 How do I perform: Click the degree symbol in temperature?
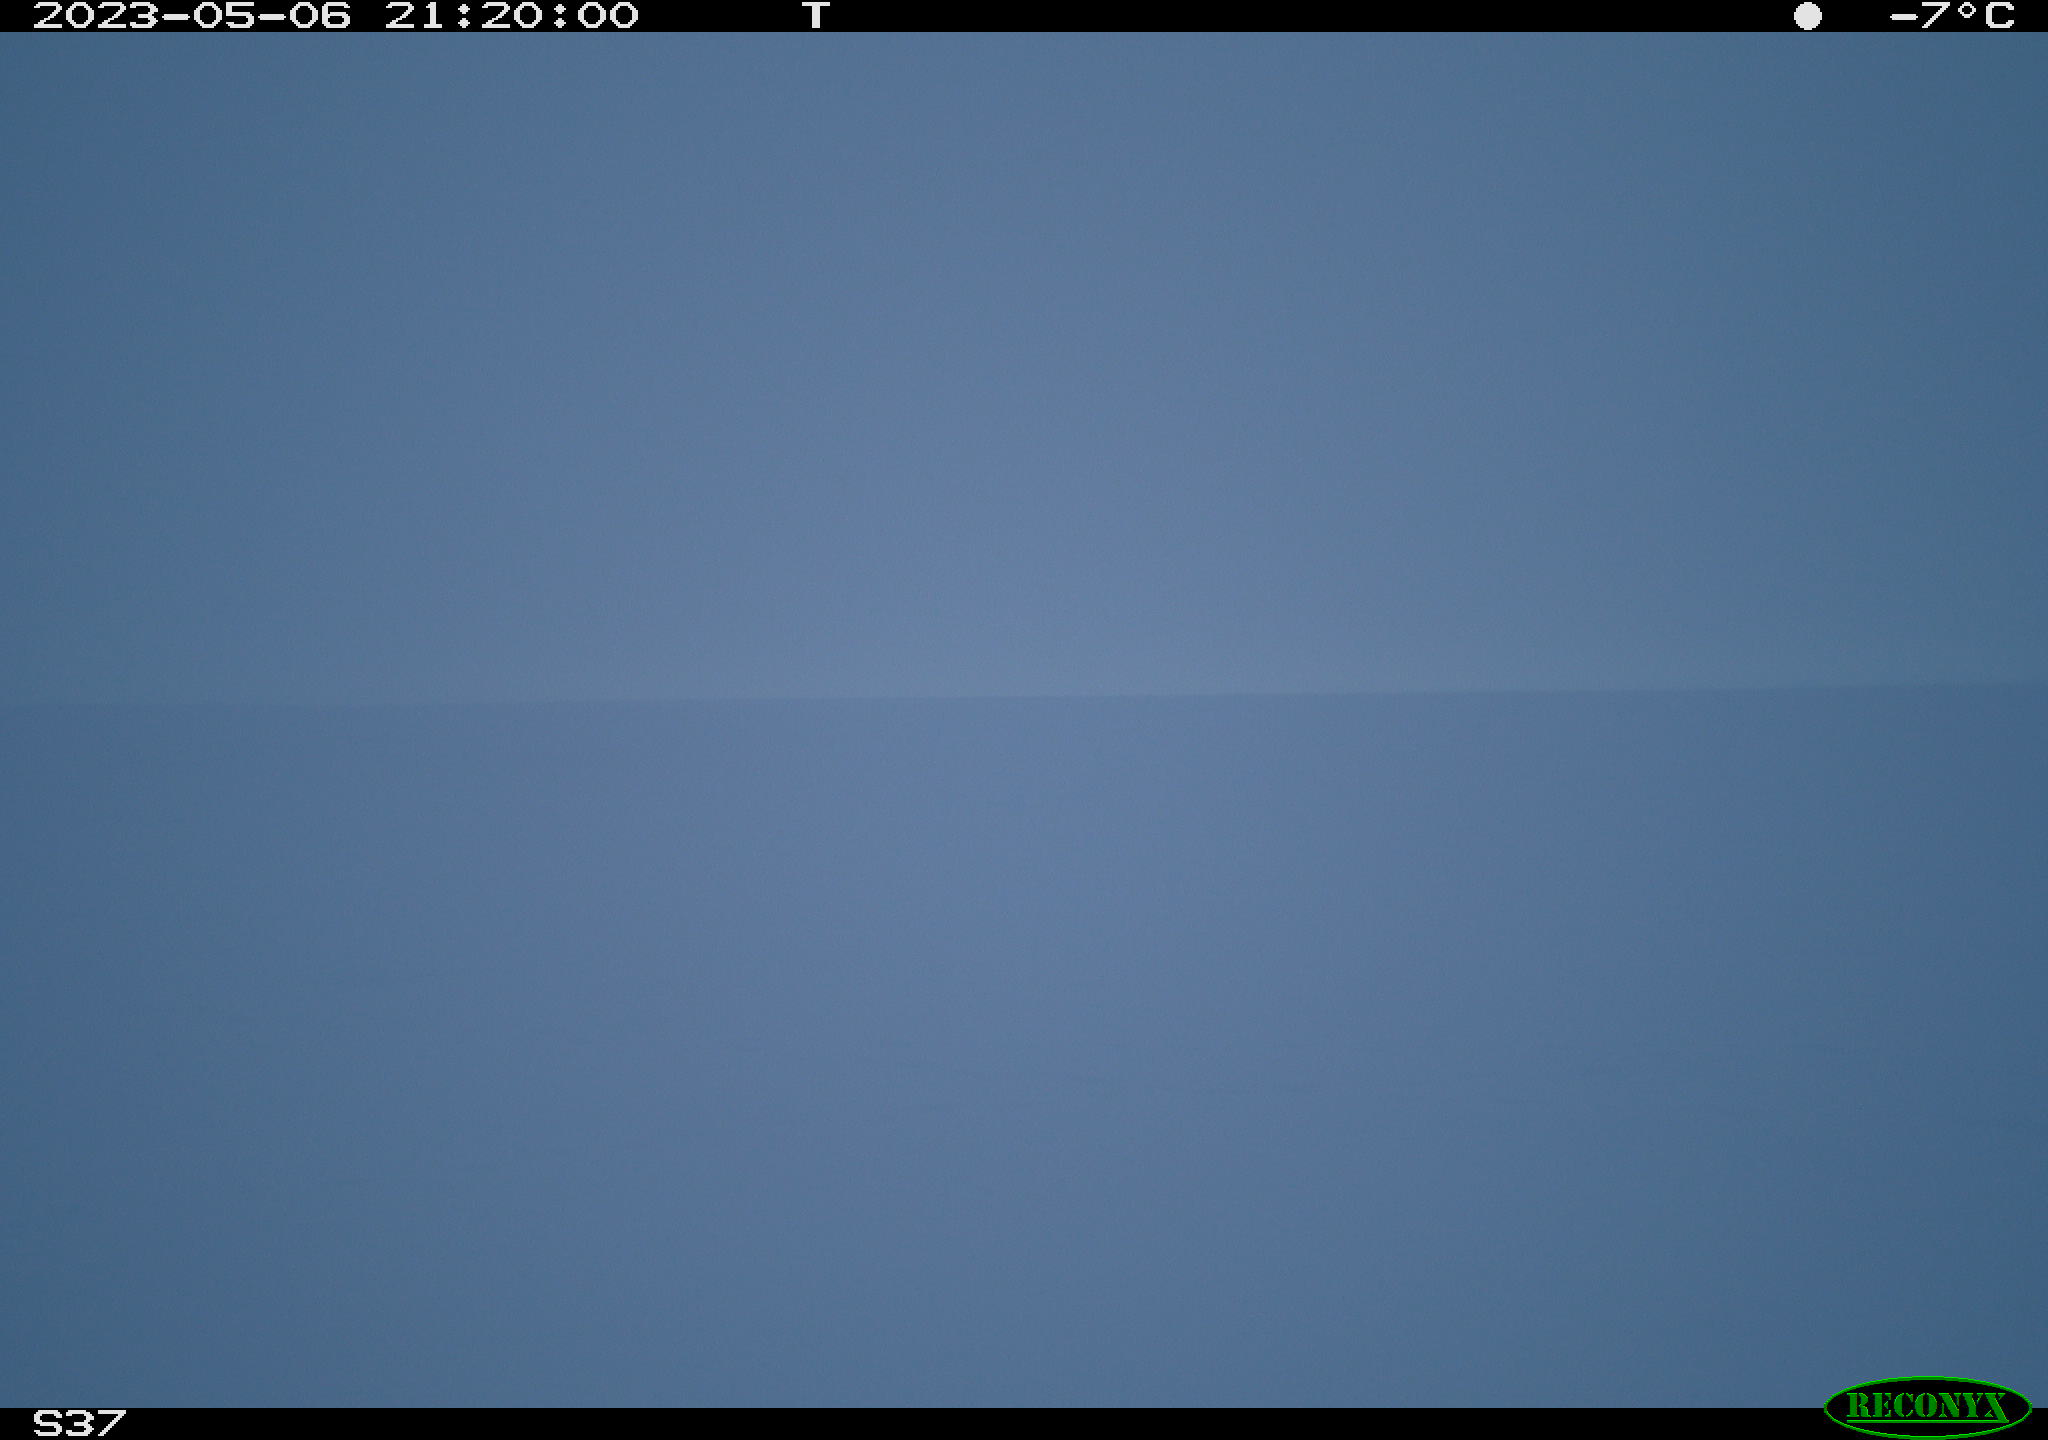(1966, 10)
